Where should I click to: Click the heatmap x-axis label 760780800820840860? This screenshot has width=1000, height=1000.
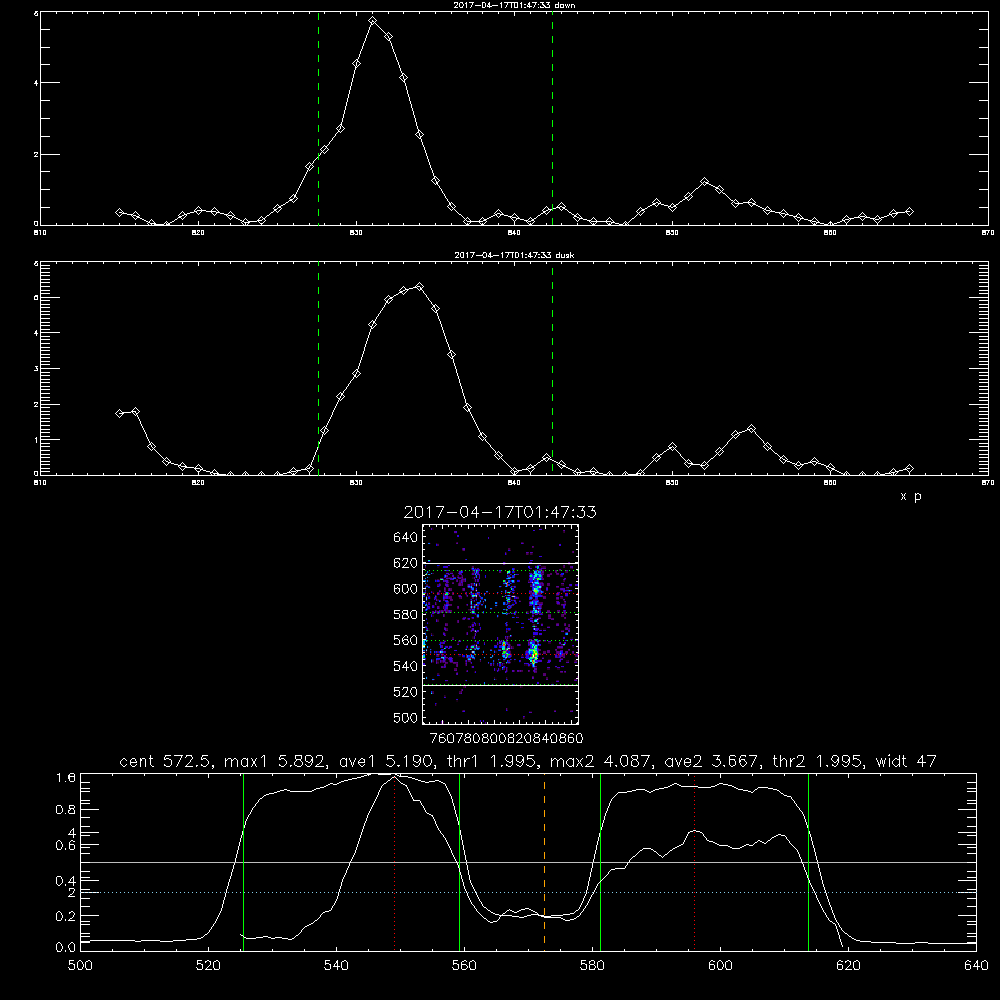coord(506,738)
